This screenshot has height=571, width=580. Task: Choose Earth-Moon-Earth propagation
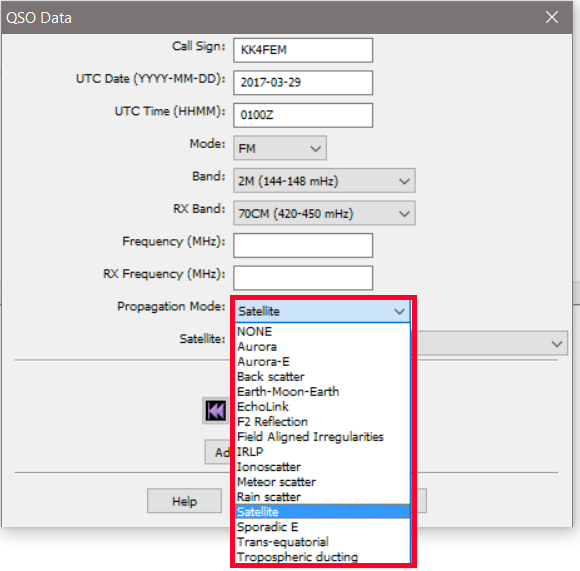[323, 392]
